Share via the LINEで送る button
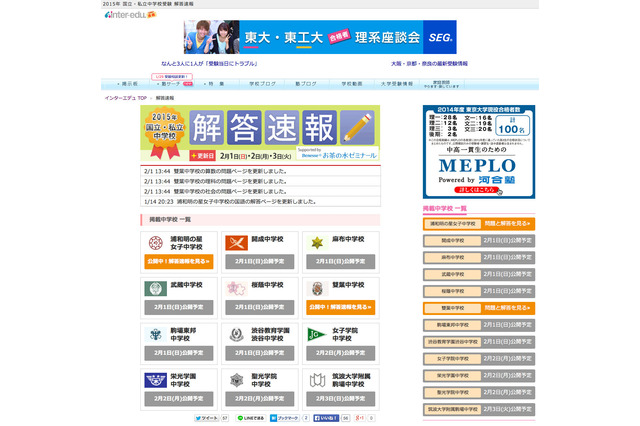640x426 pixels. coord(251,418)
